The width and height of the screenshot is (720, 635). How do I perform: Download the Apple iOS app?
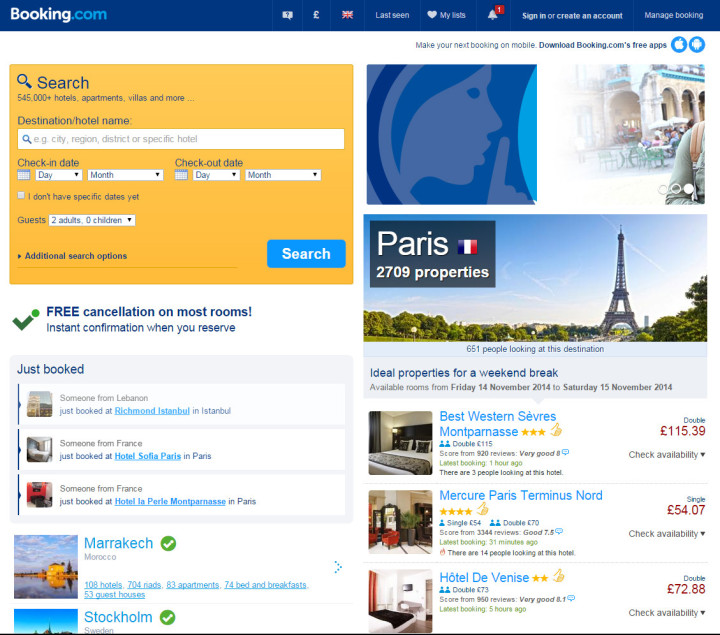[x=679, y=45]
